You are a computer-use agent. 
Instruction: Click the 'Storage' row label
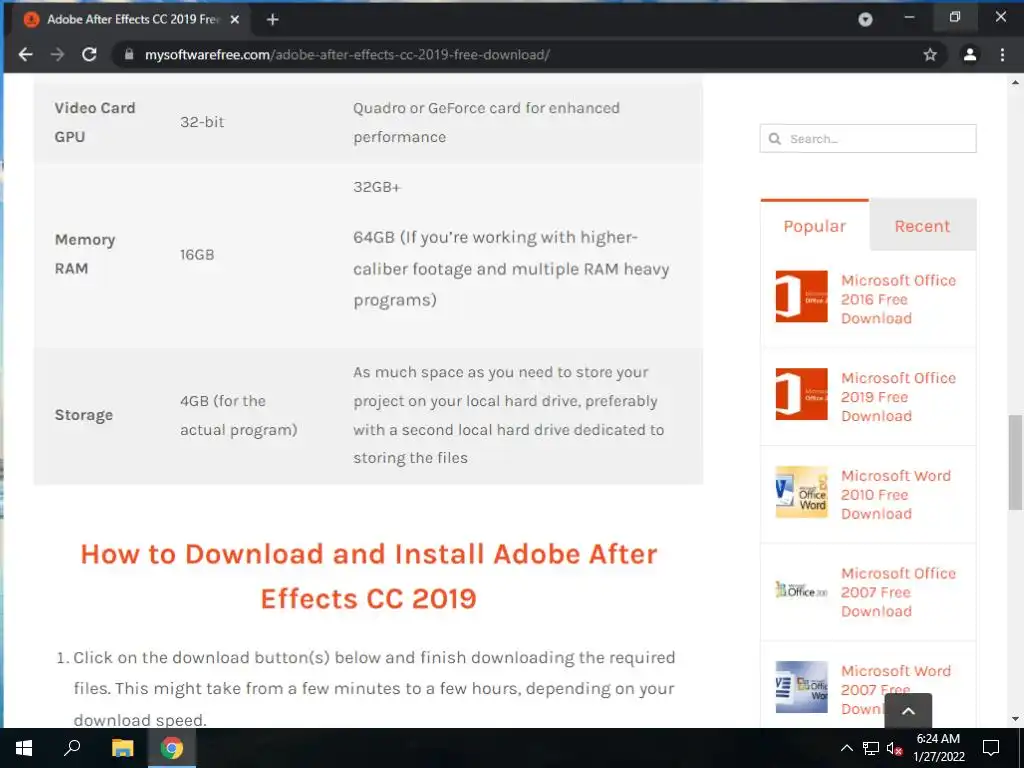coord(84,415)
